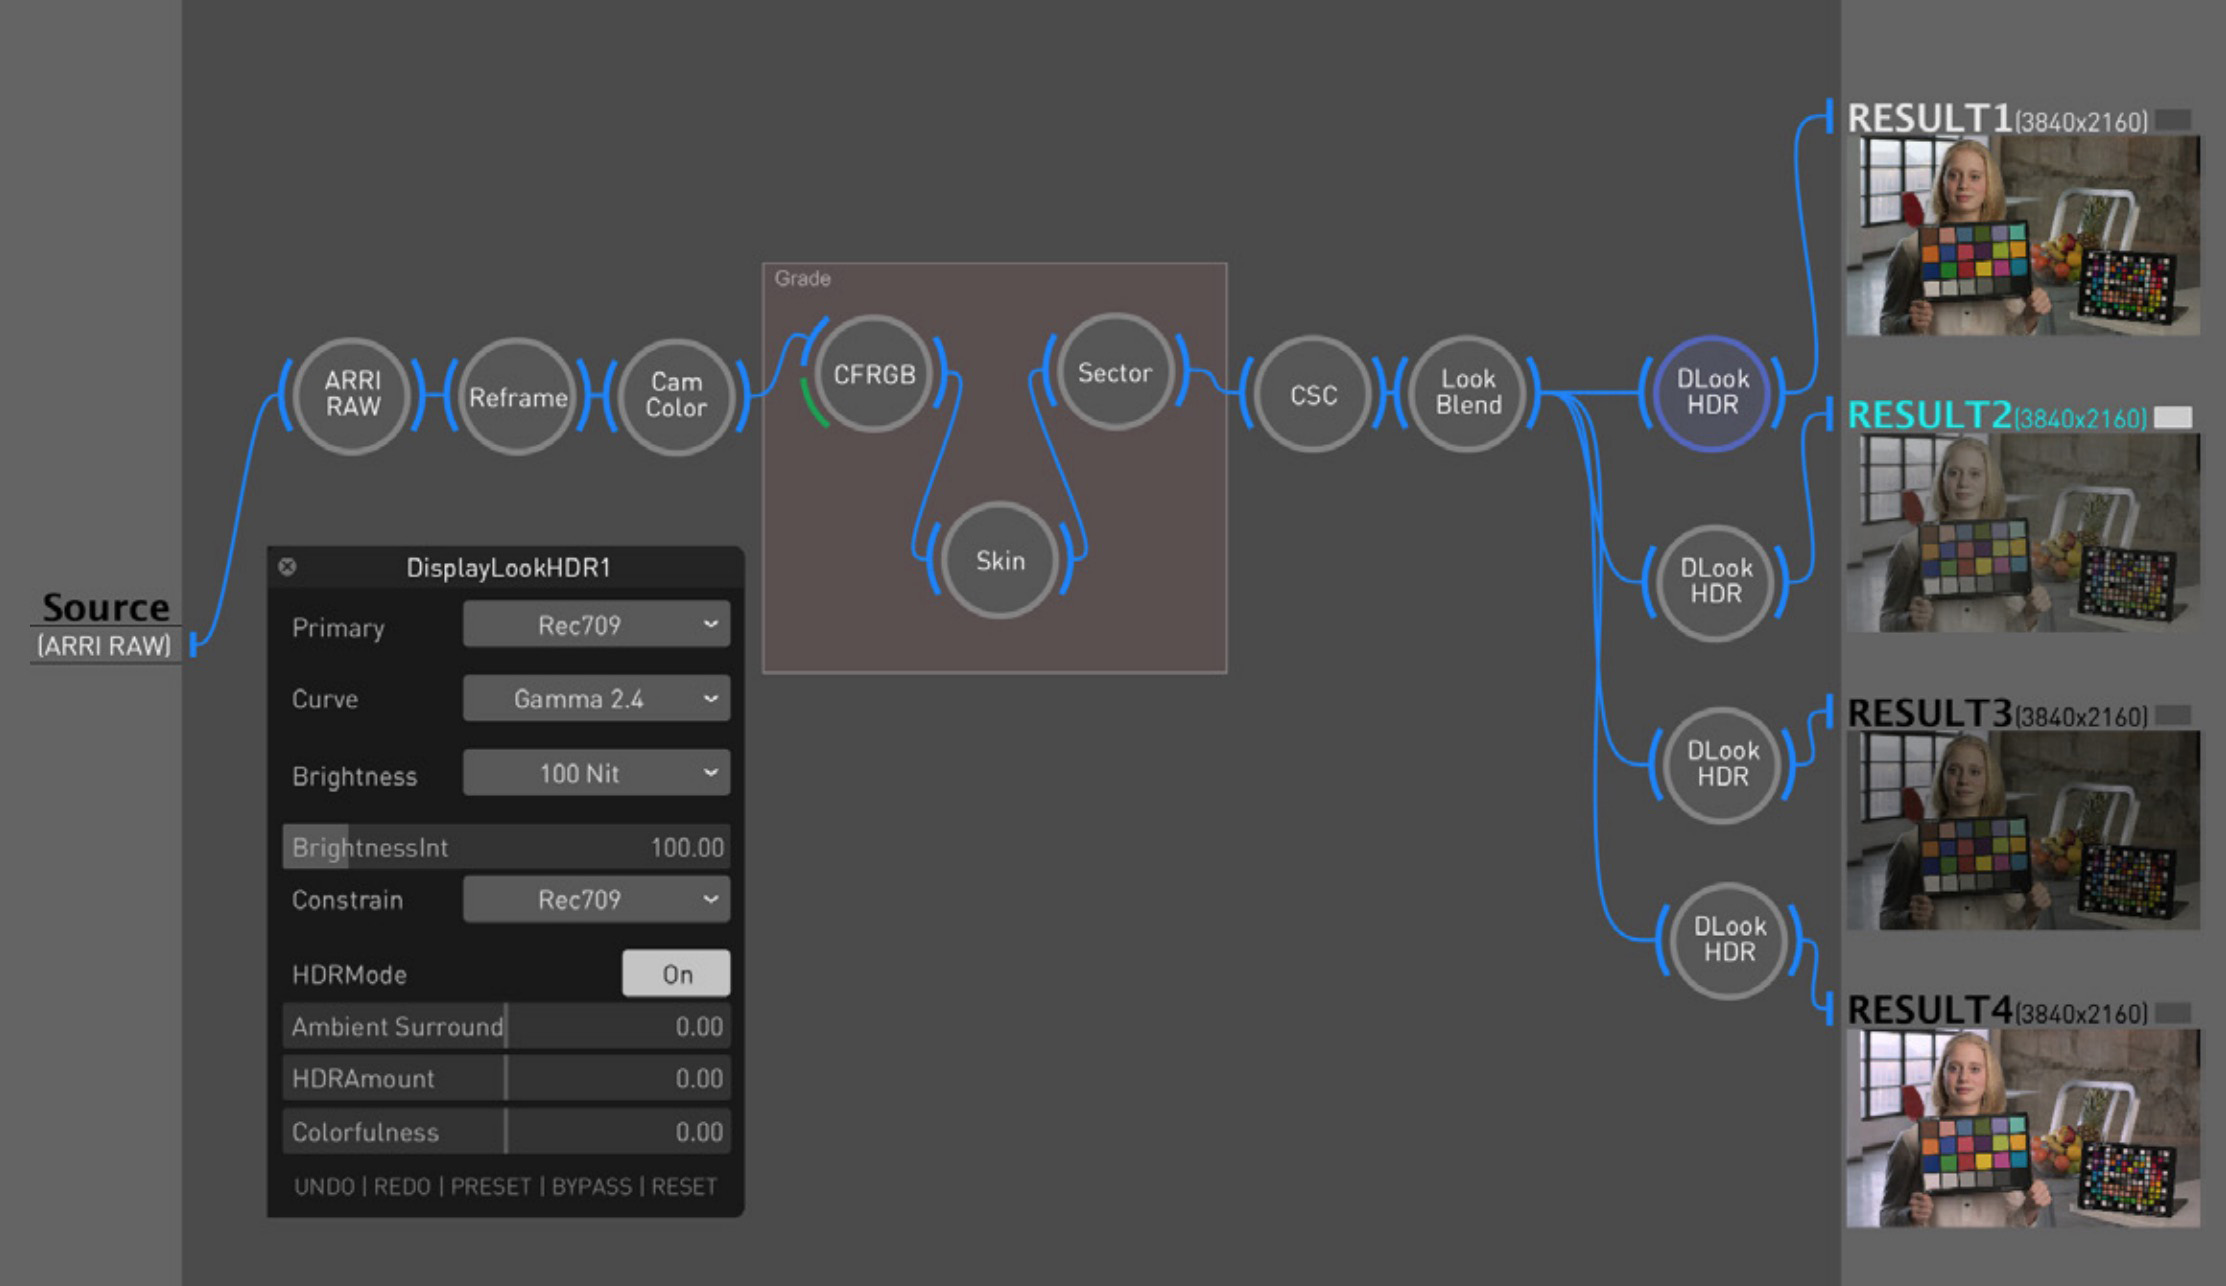Click UNDO in DisplayLookHDR1 panel

point(318,1186)
